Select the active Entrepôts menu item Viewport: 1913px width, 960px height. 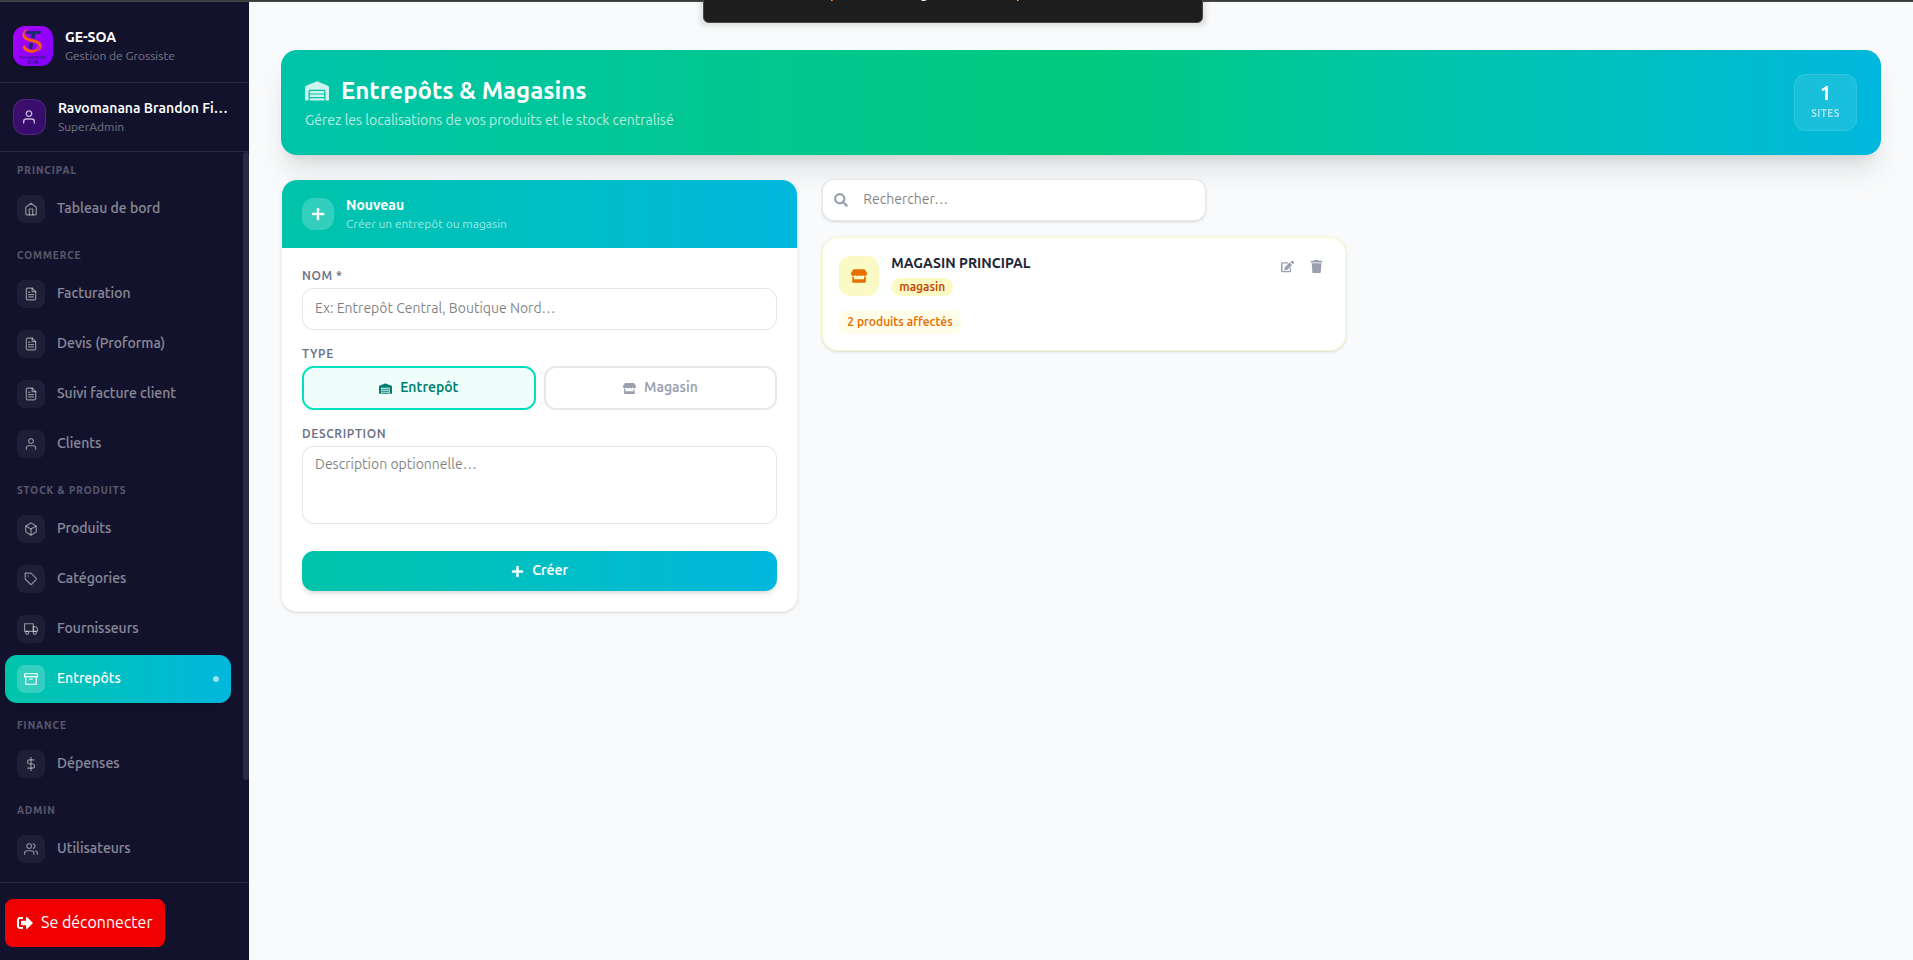[118, 679]
